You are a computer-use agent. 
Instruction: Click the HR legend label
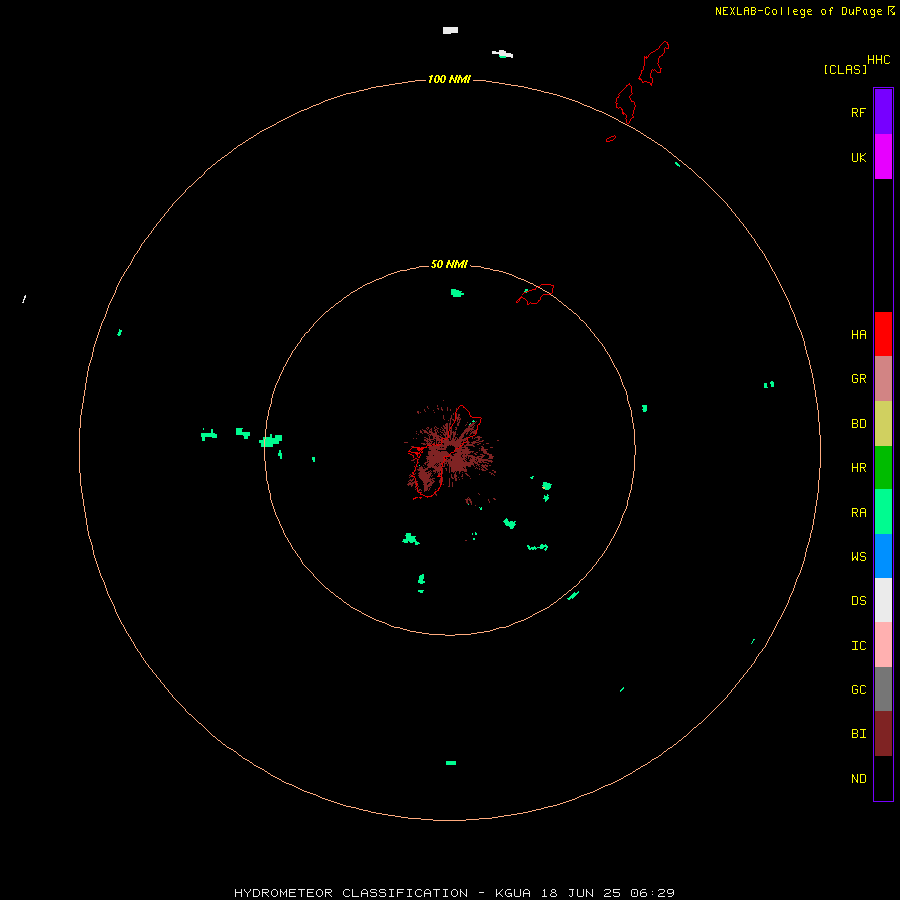pyautogui.click(x=859, y=468)
